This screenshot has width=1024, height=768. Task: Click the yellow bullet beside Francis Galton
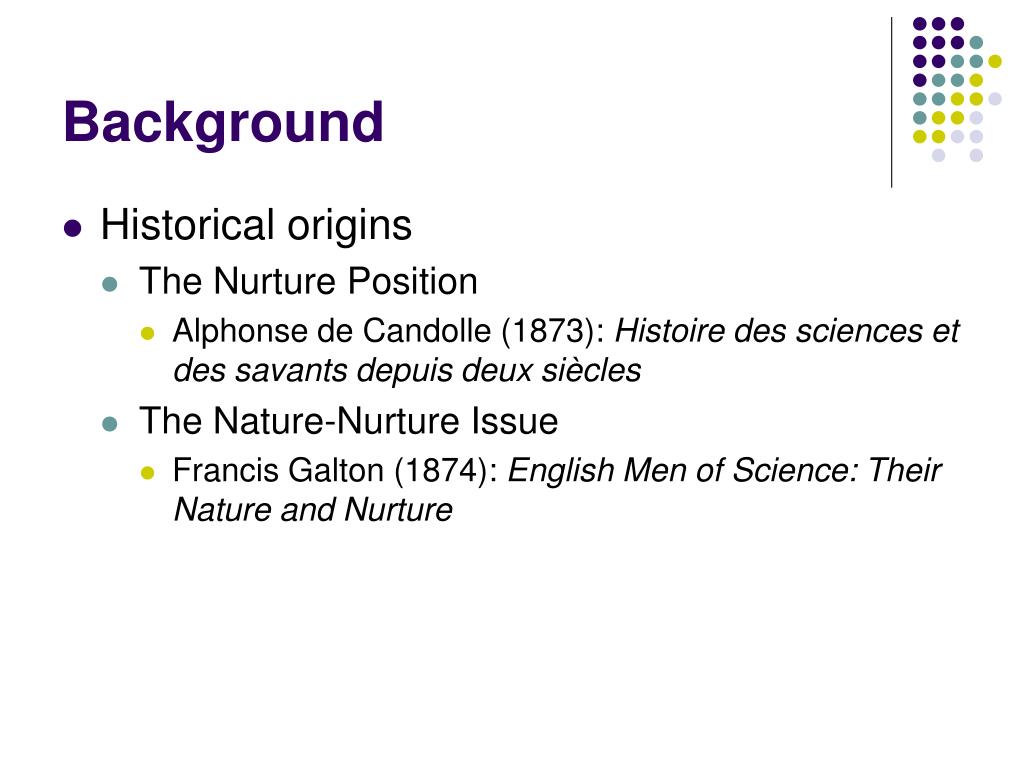(x=148, y=473)
